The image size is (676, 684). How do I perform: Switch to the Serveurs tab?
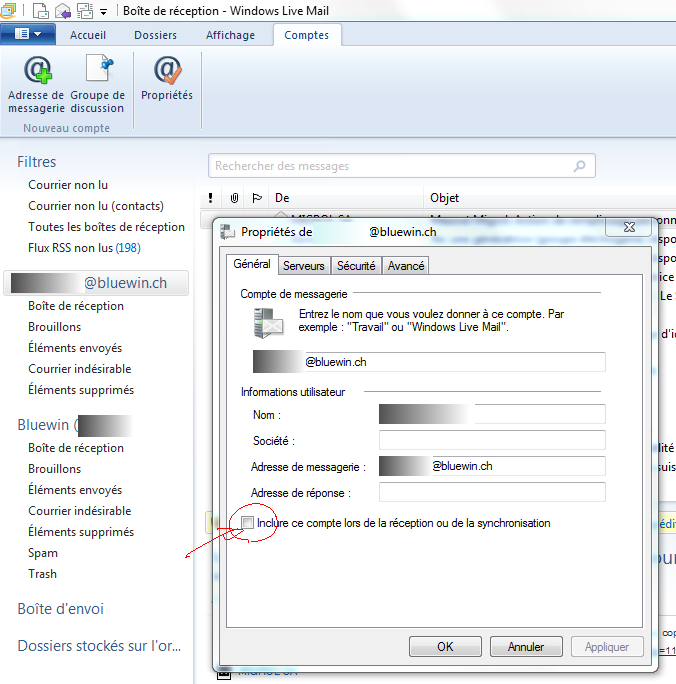(303, 266)
